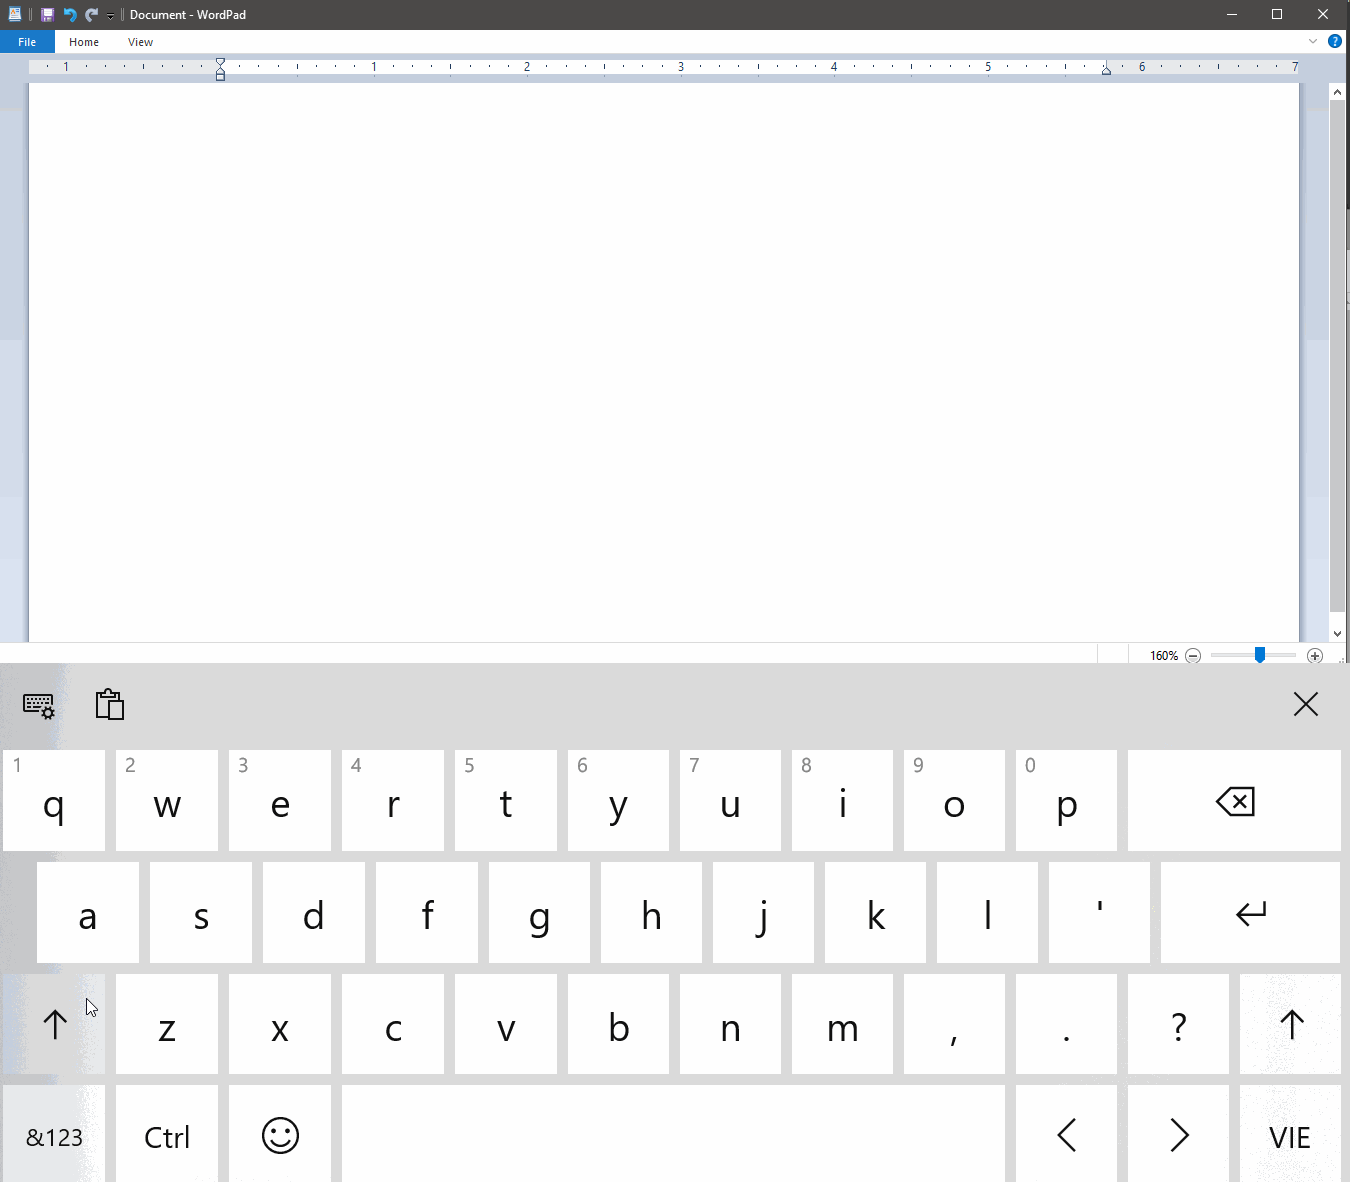Switch to the View tab
This screenshot has width=1350, height=1182.
coord(140,42)
